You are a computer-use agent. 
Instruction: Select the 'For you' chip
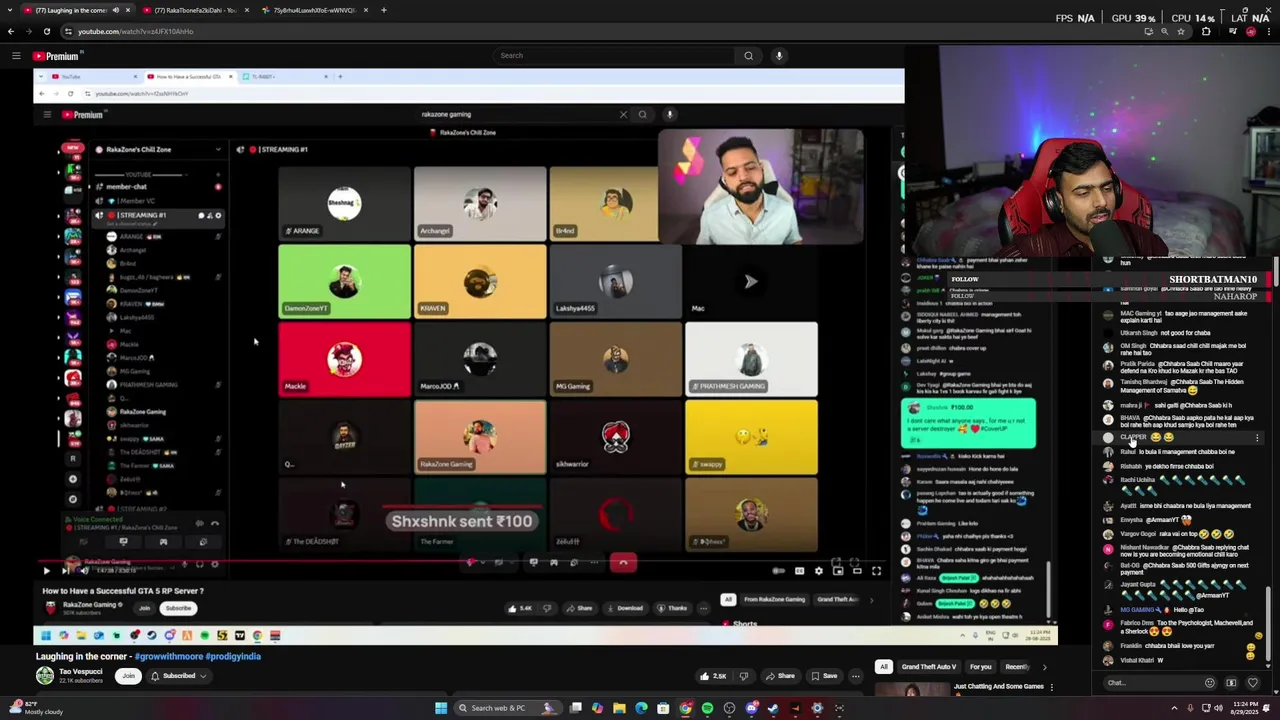coord(981,667)
